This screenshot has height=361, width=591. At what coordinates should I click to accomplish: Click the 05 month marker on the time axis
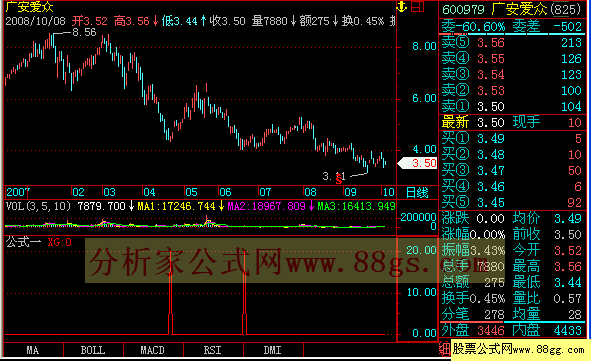tap(191, 192)
